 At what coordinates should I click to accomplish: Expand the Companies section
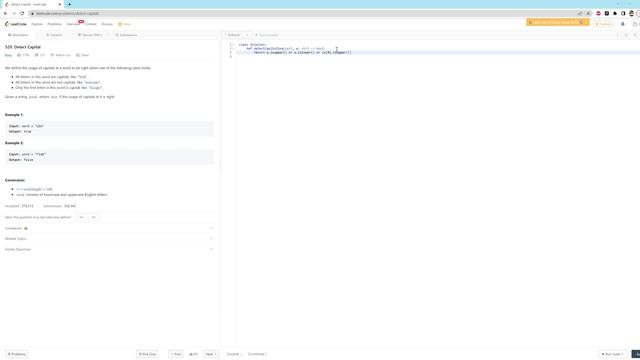pyautogui.click(x=109, y=228)
